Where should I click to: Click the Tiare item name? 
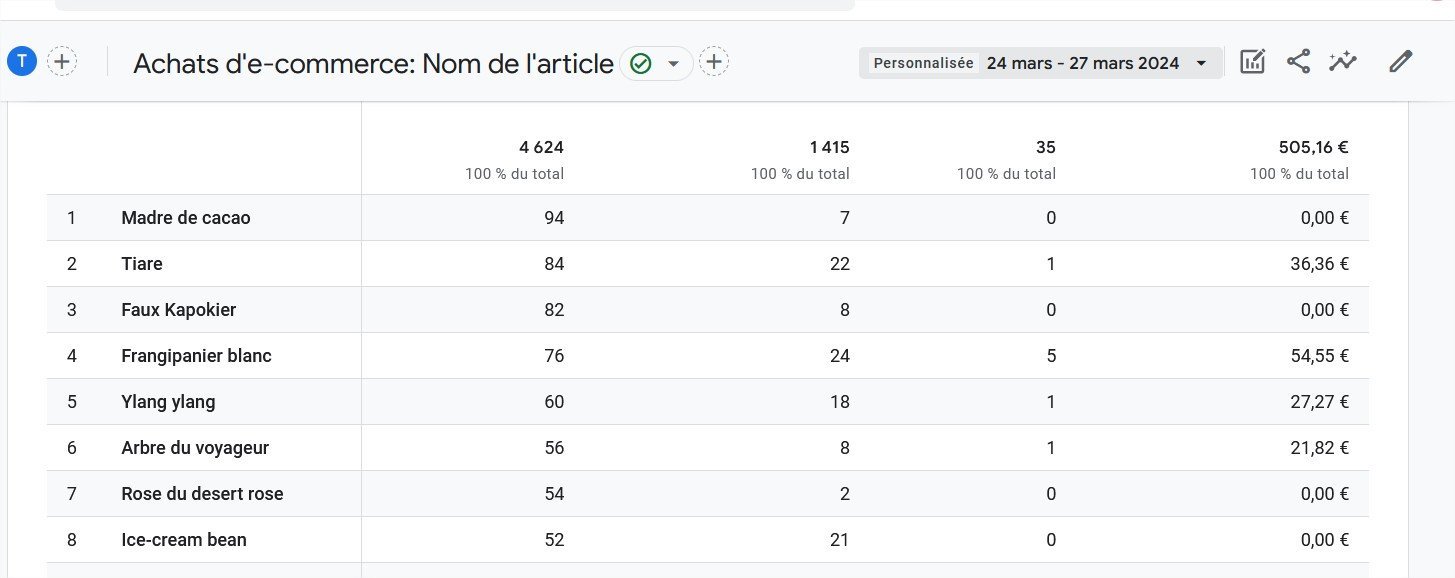coord(142,264)
